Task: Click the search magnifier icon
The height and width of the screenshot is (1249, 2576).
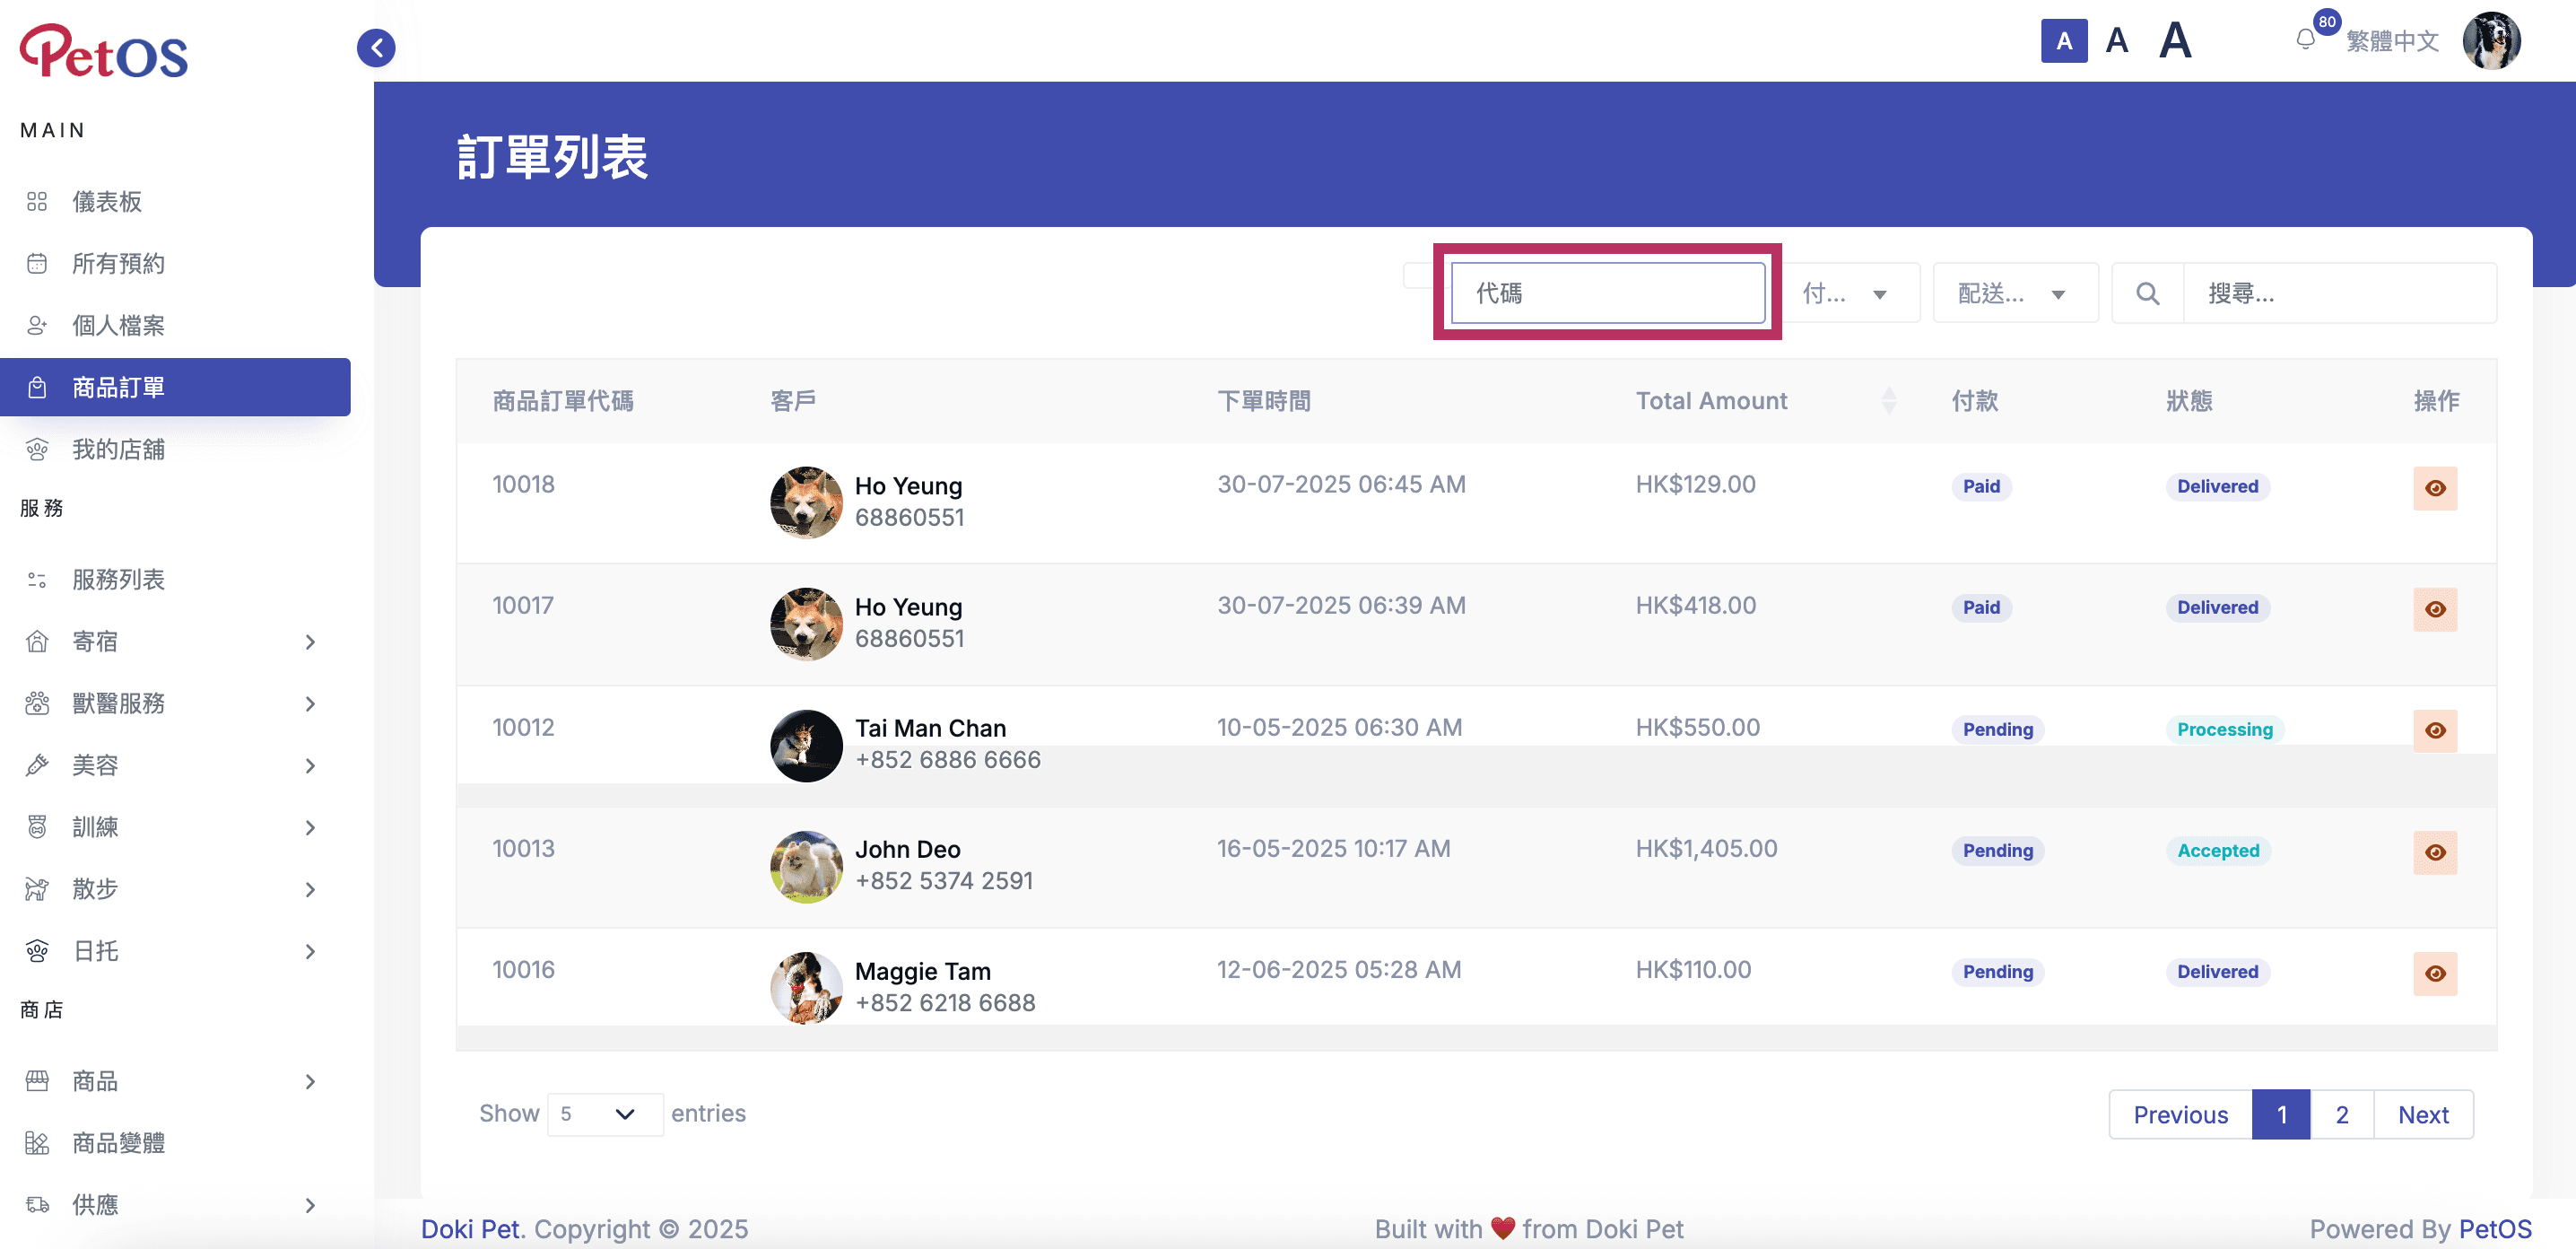Action: [x=2147, y=293]
